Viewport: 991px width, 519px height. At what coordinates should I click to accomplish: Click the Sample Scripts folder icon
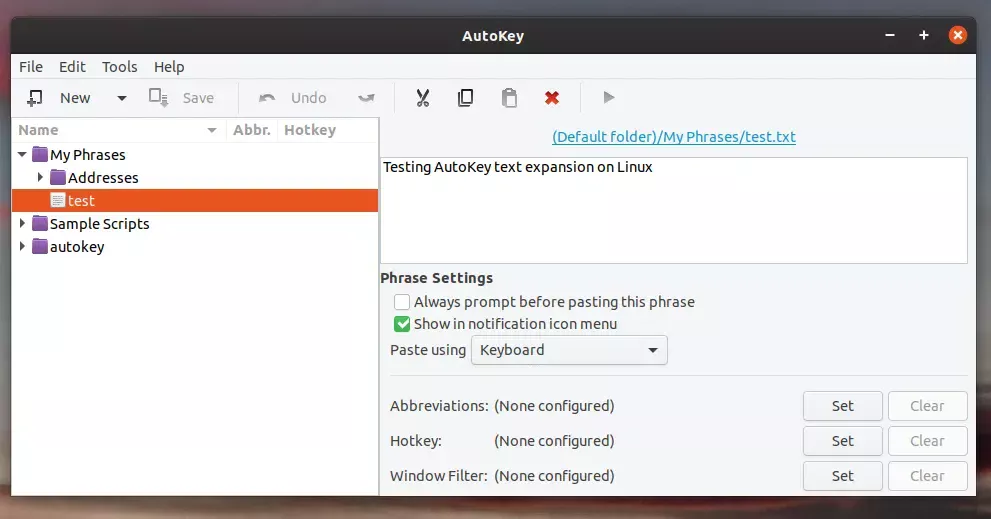pyautogui.click(x=40, y=223)
